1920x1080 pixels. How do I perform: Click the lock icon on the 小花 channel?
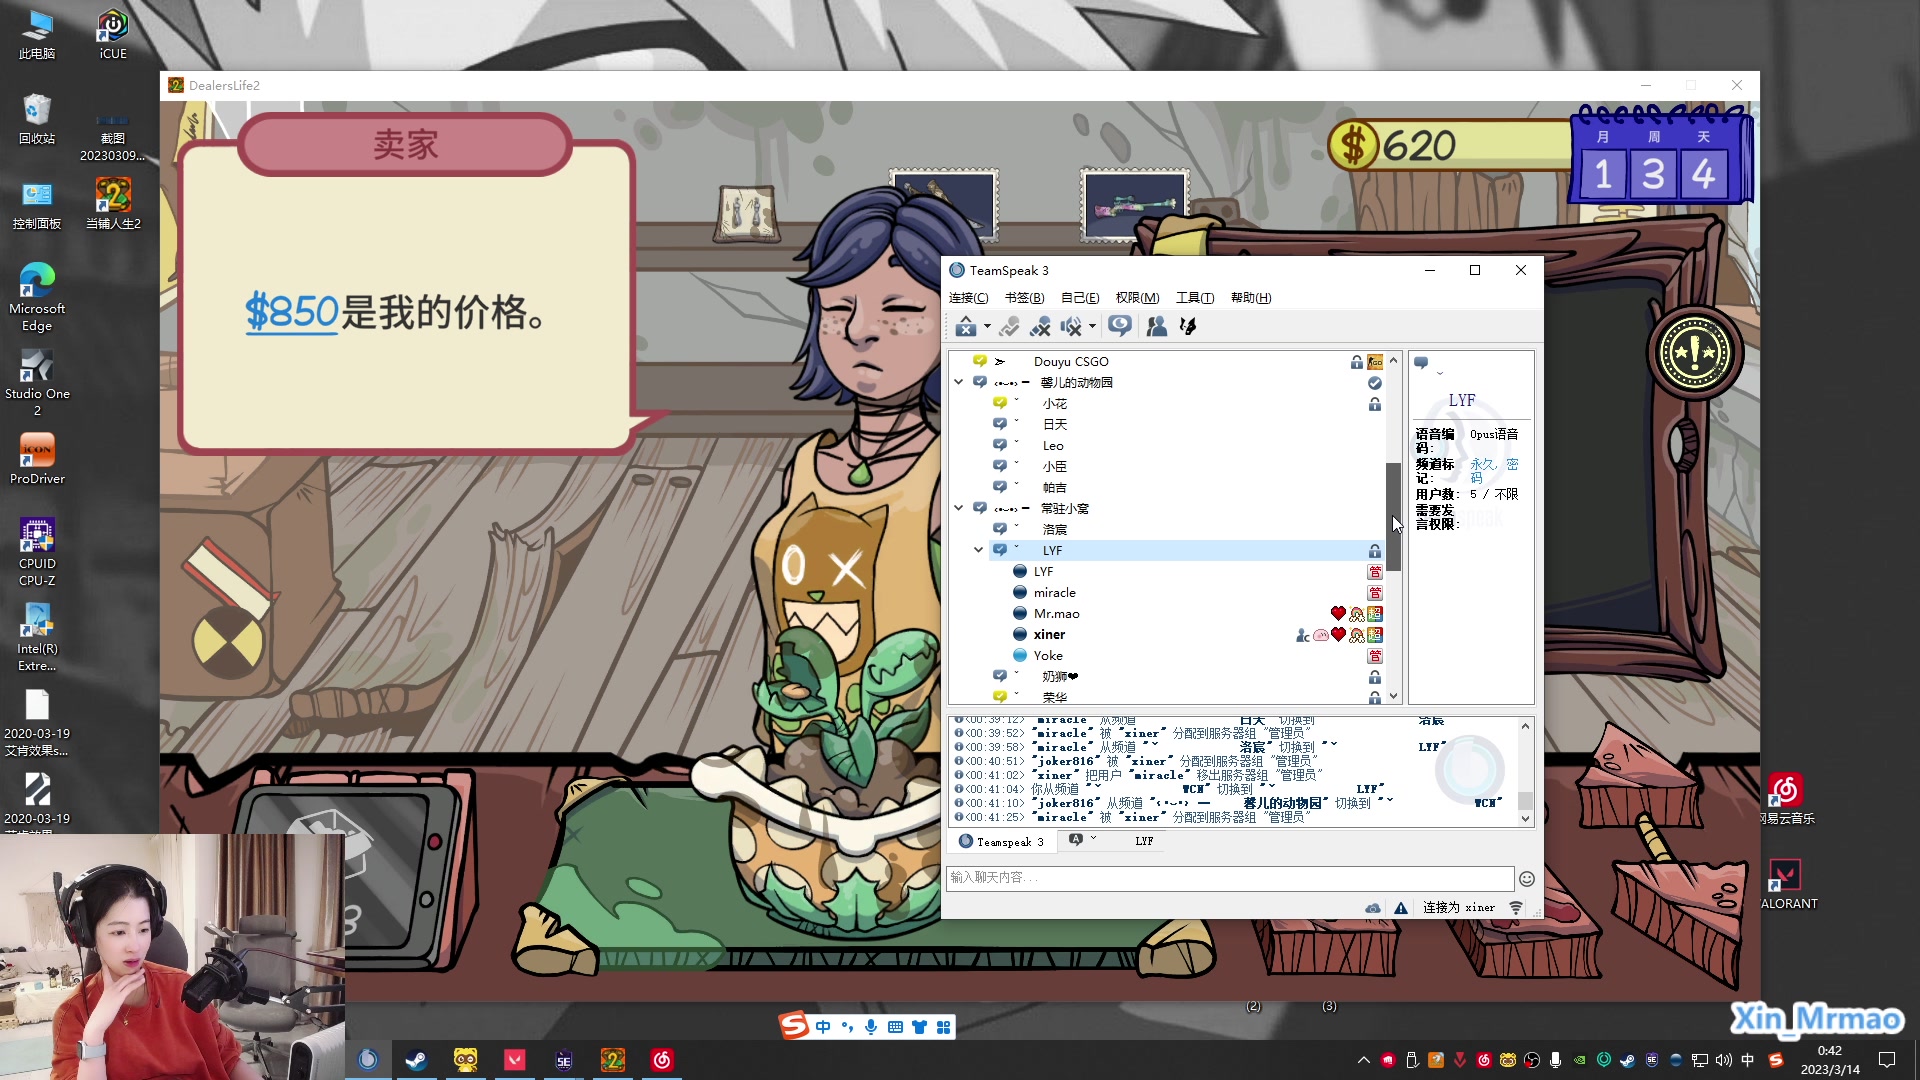click(1375, 404)
